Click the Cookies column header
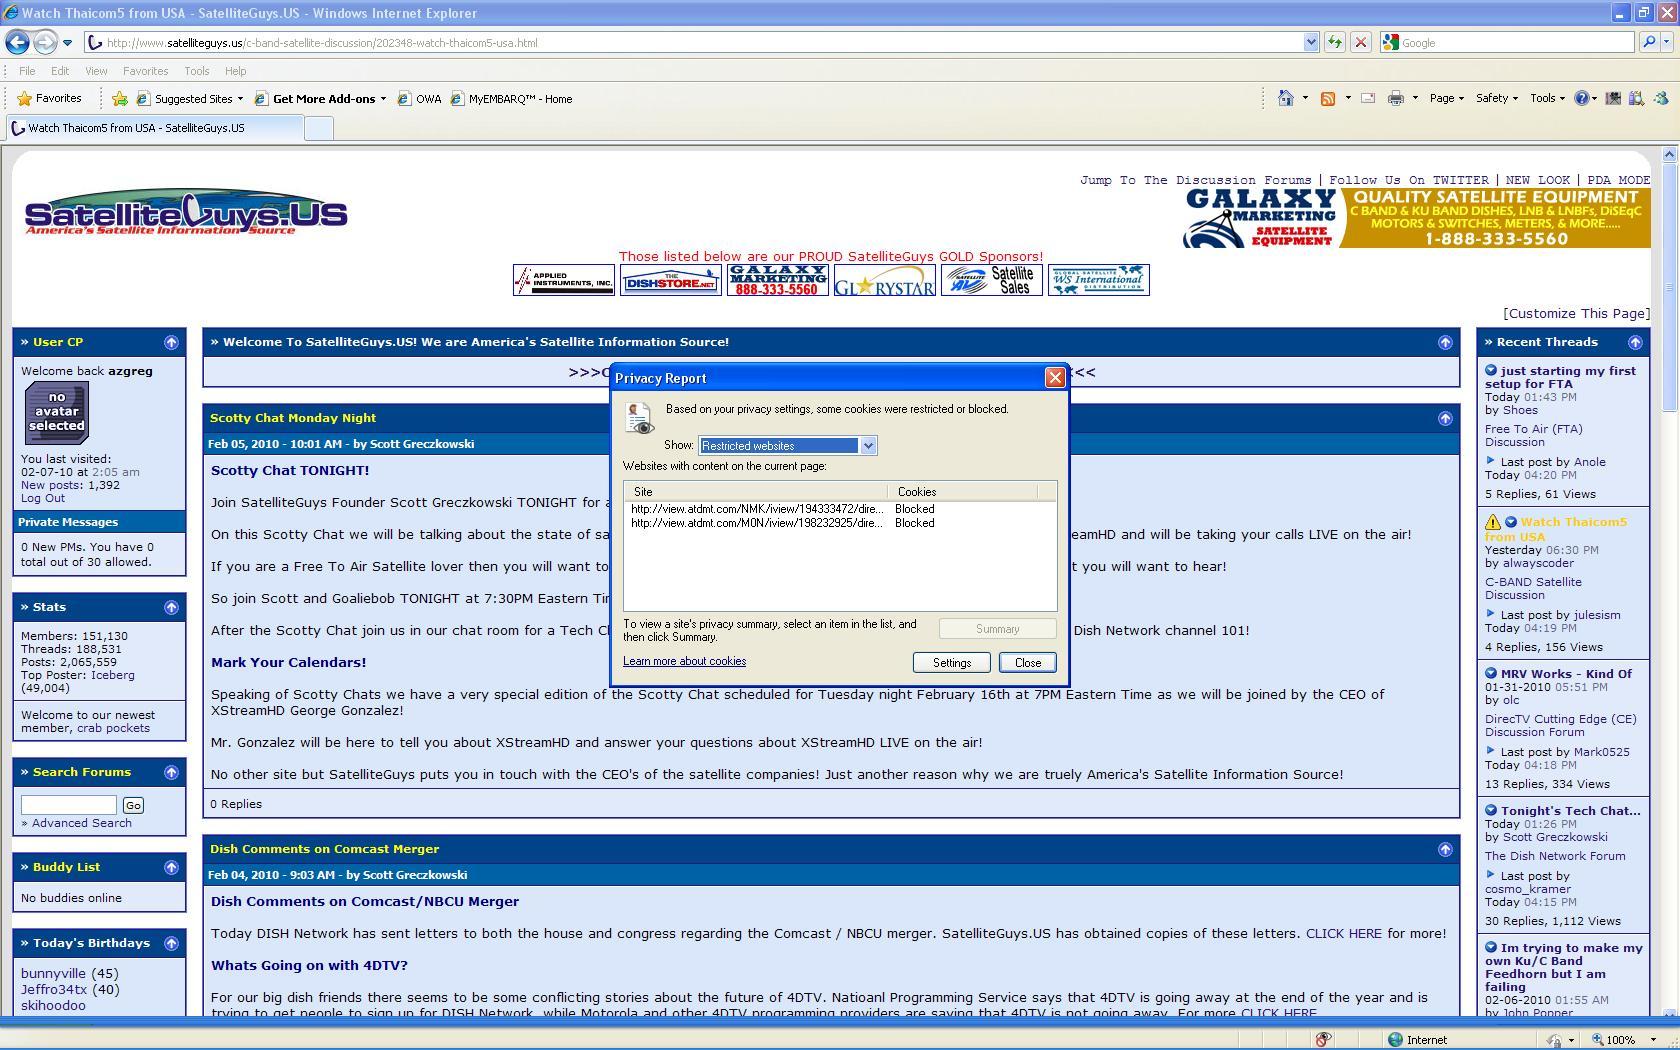The width and height of the screenshot is (1680, 1050). 962,492
